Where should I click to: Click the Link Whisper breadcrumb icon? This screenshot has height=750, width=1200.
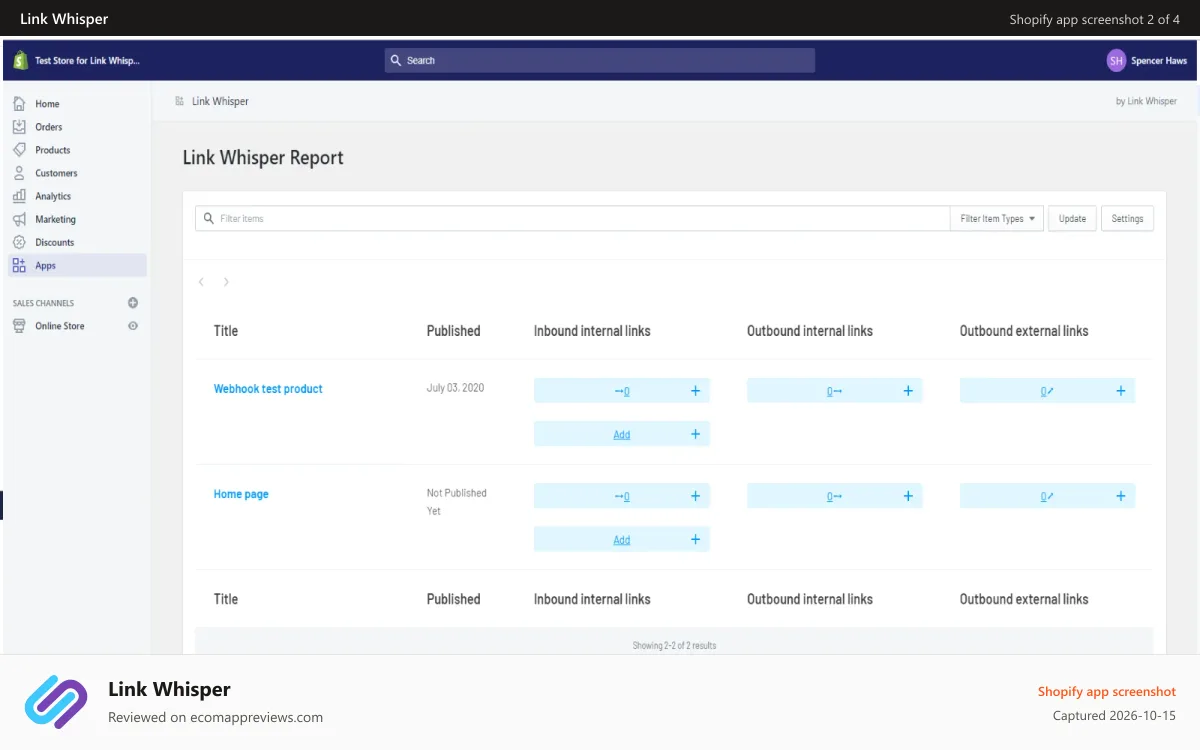(180, 101)
